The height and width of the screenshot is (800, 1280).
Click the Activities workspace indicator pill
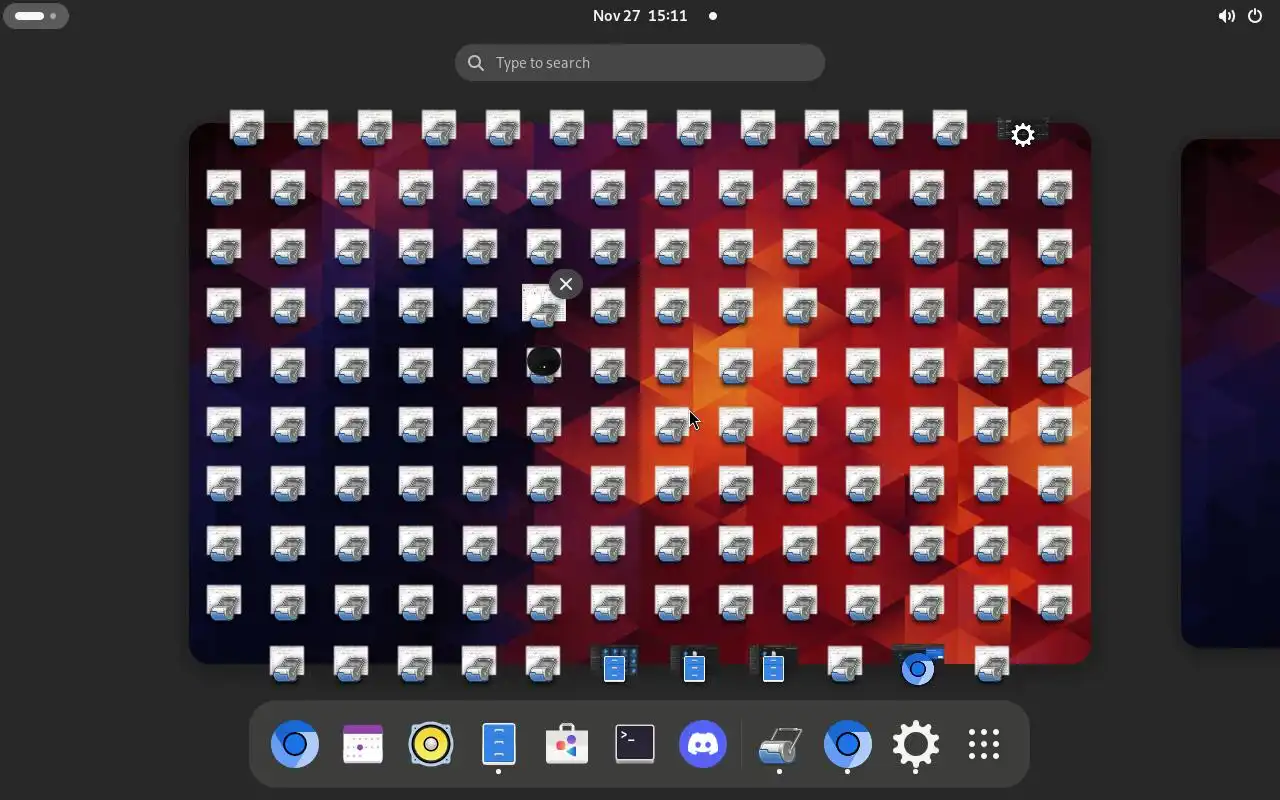point(36,16)
